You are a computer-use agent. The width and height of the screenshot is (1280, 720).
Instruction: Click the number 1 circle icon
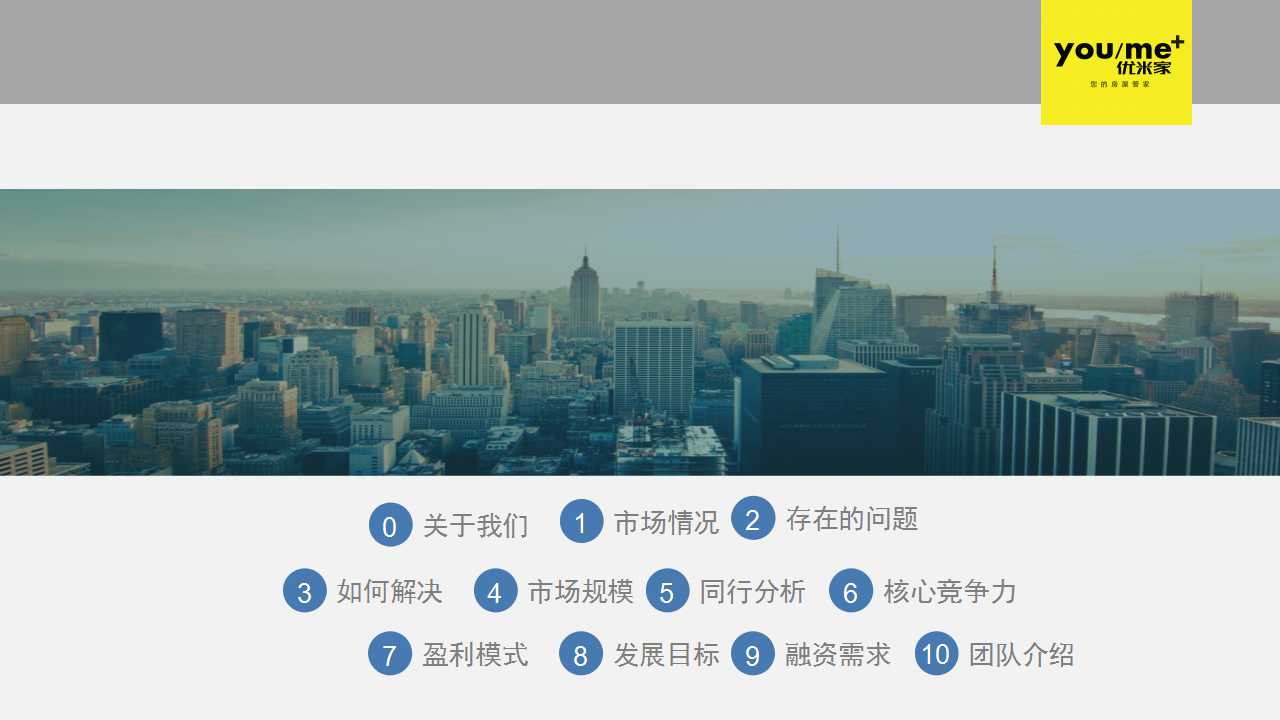(x=581, y=521)
